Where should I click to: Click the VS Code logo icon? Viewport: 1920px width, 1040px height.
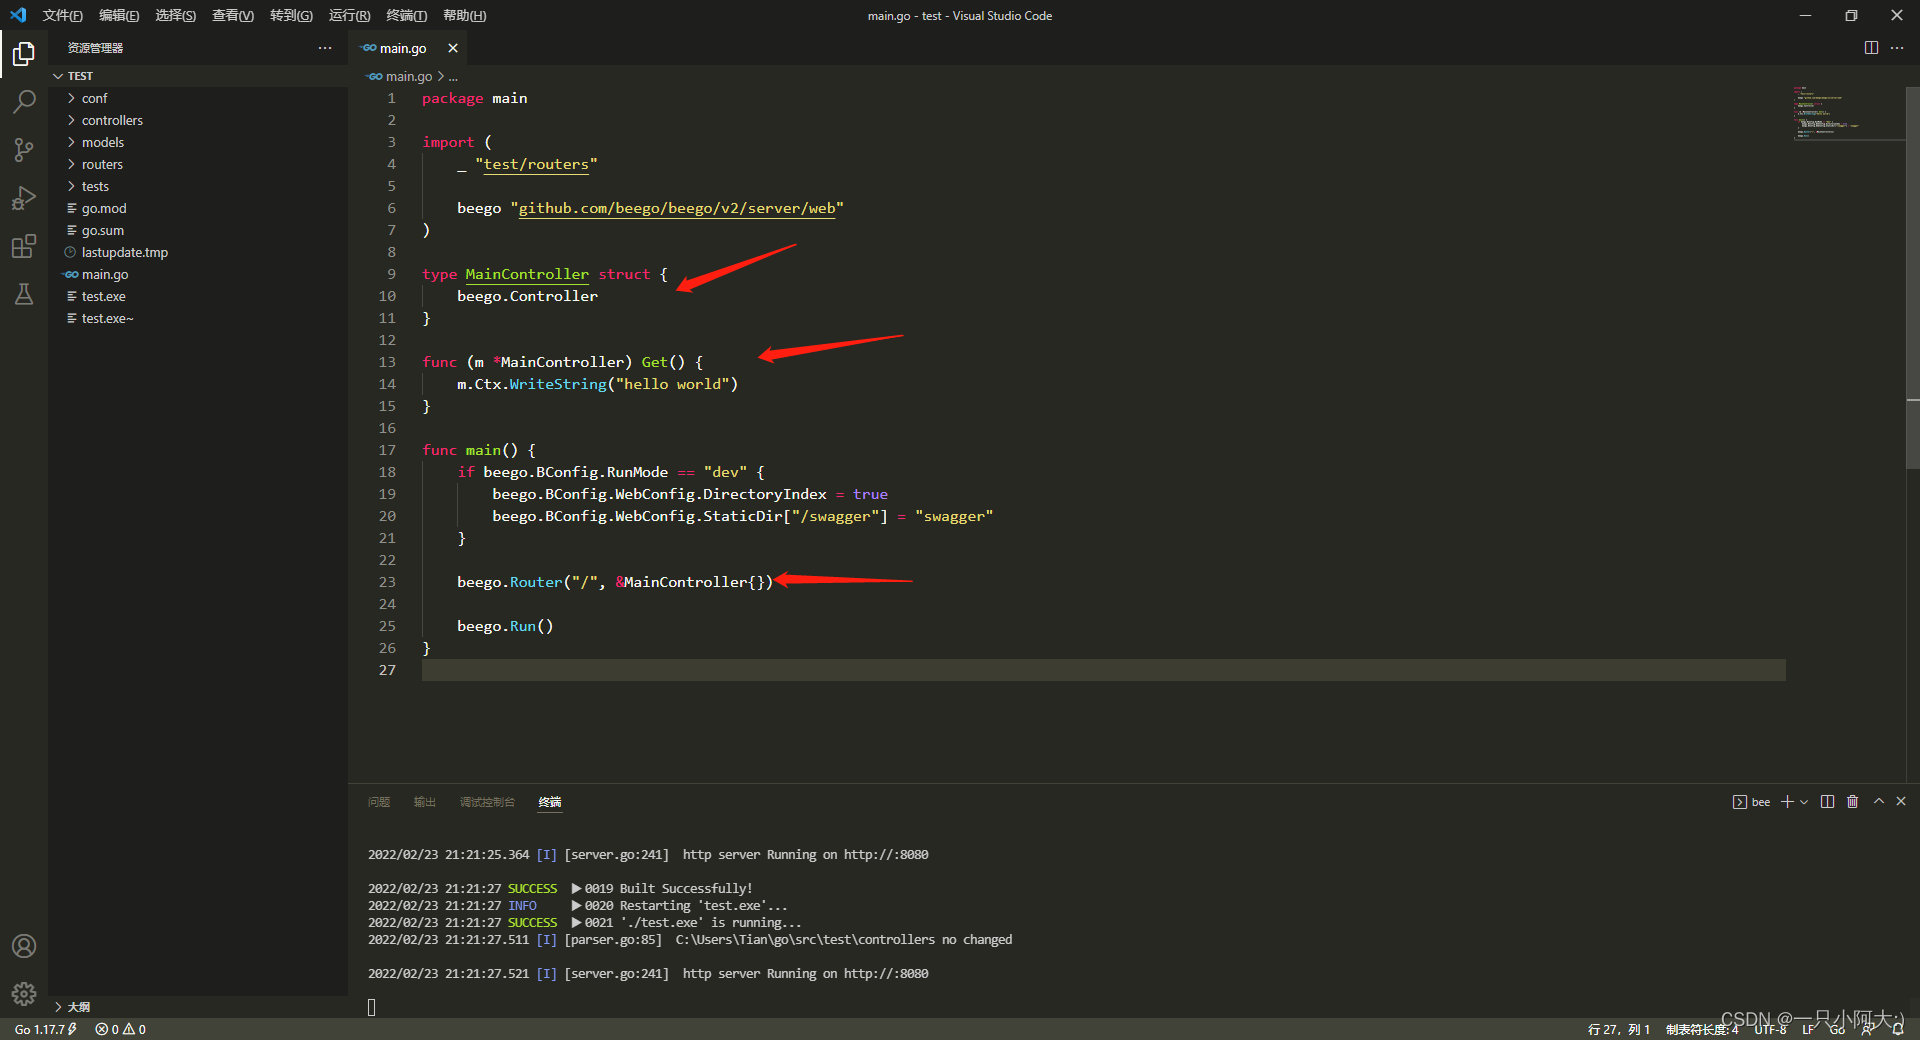point(18,15)
